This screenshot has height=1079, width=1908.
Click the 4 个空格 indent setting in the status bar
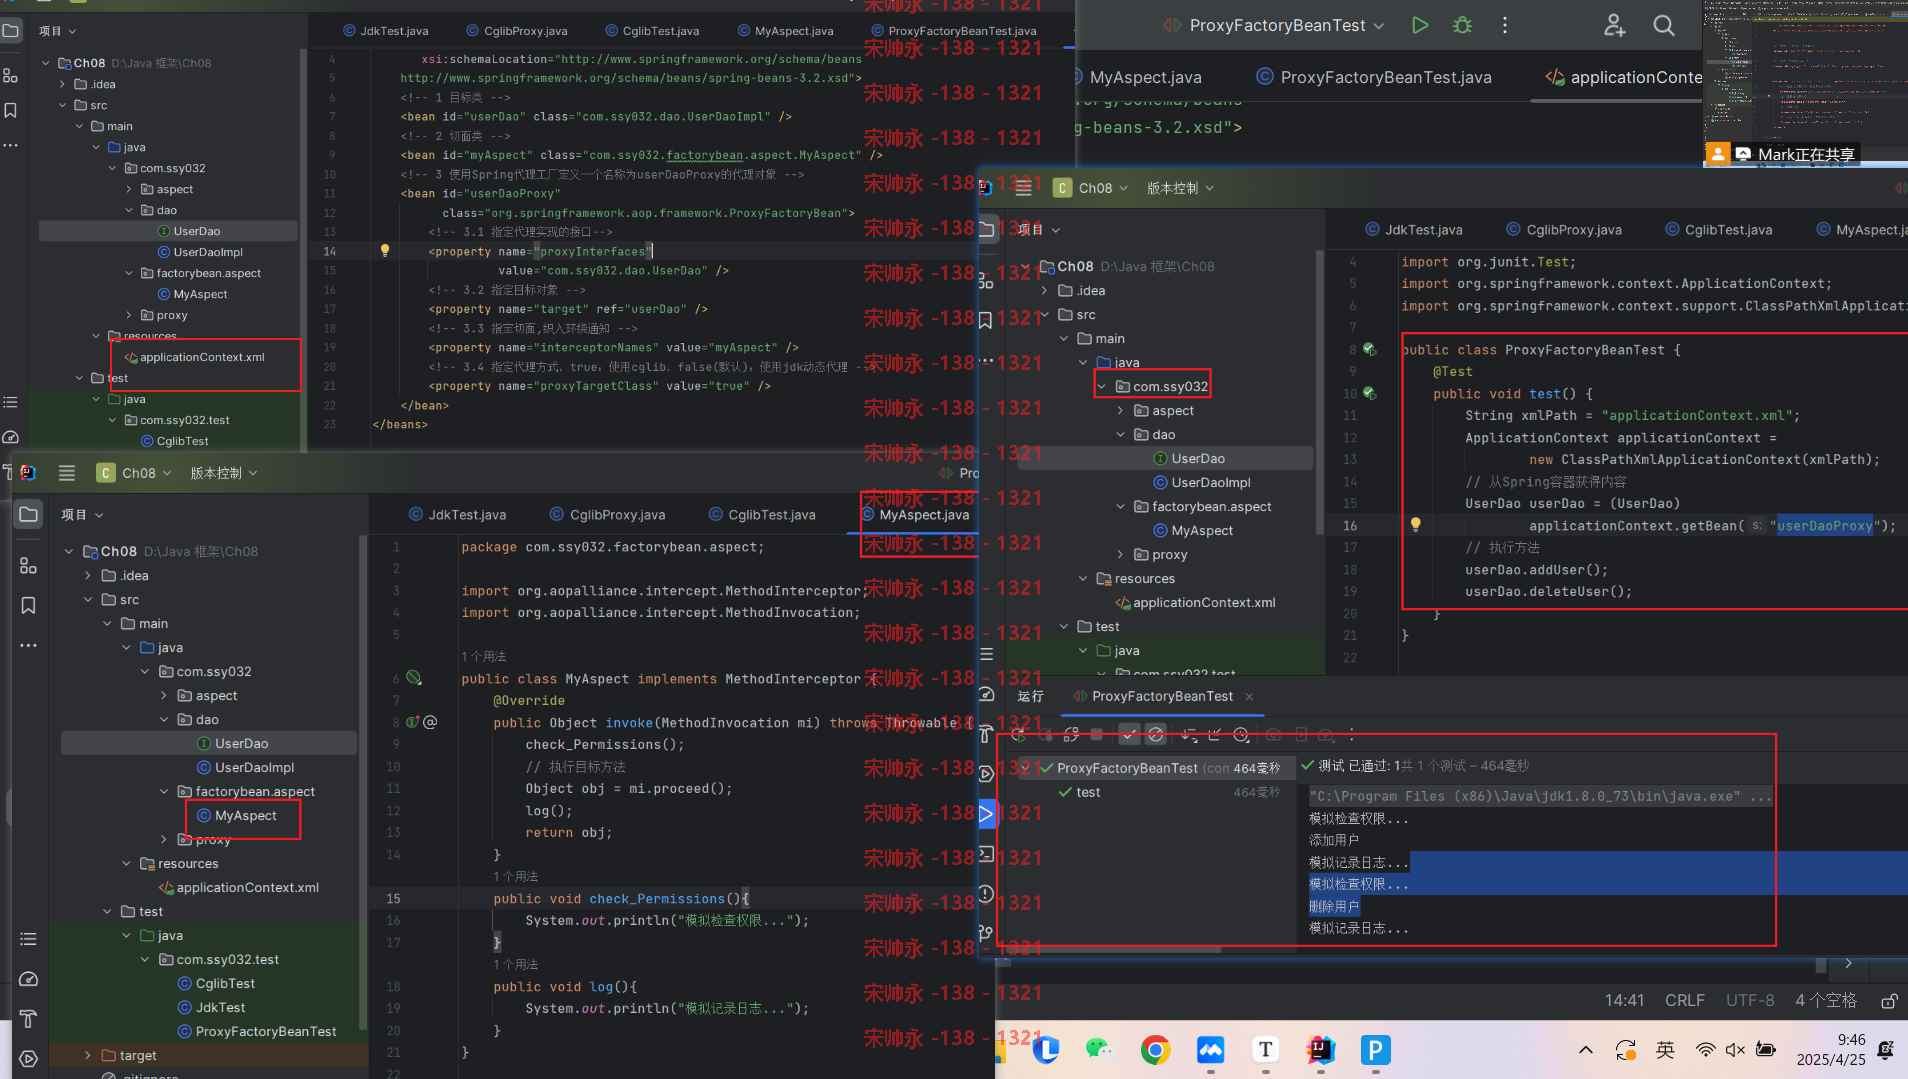click(1826, 1000)
